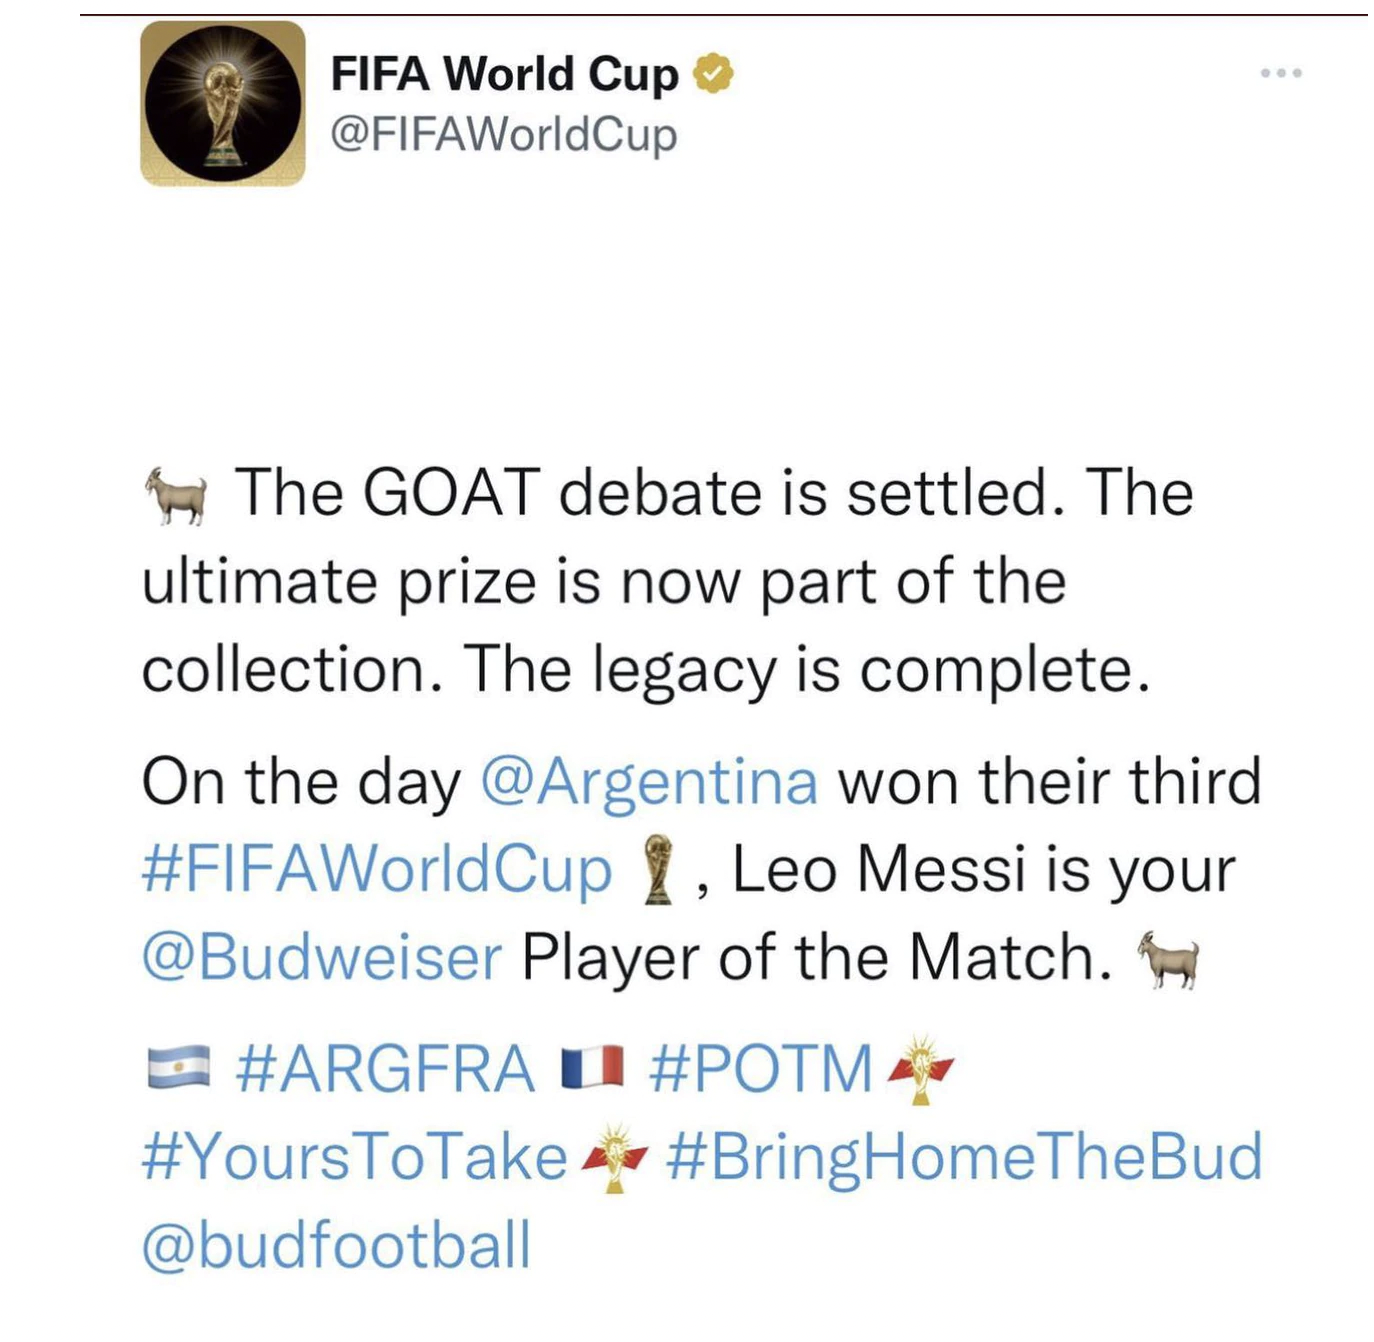Open the three-dot more options menu
Viewport: 1374px width, 1342px height.
1281,73
